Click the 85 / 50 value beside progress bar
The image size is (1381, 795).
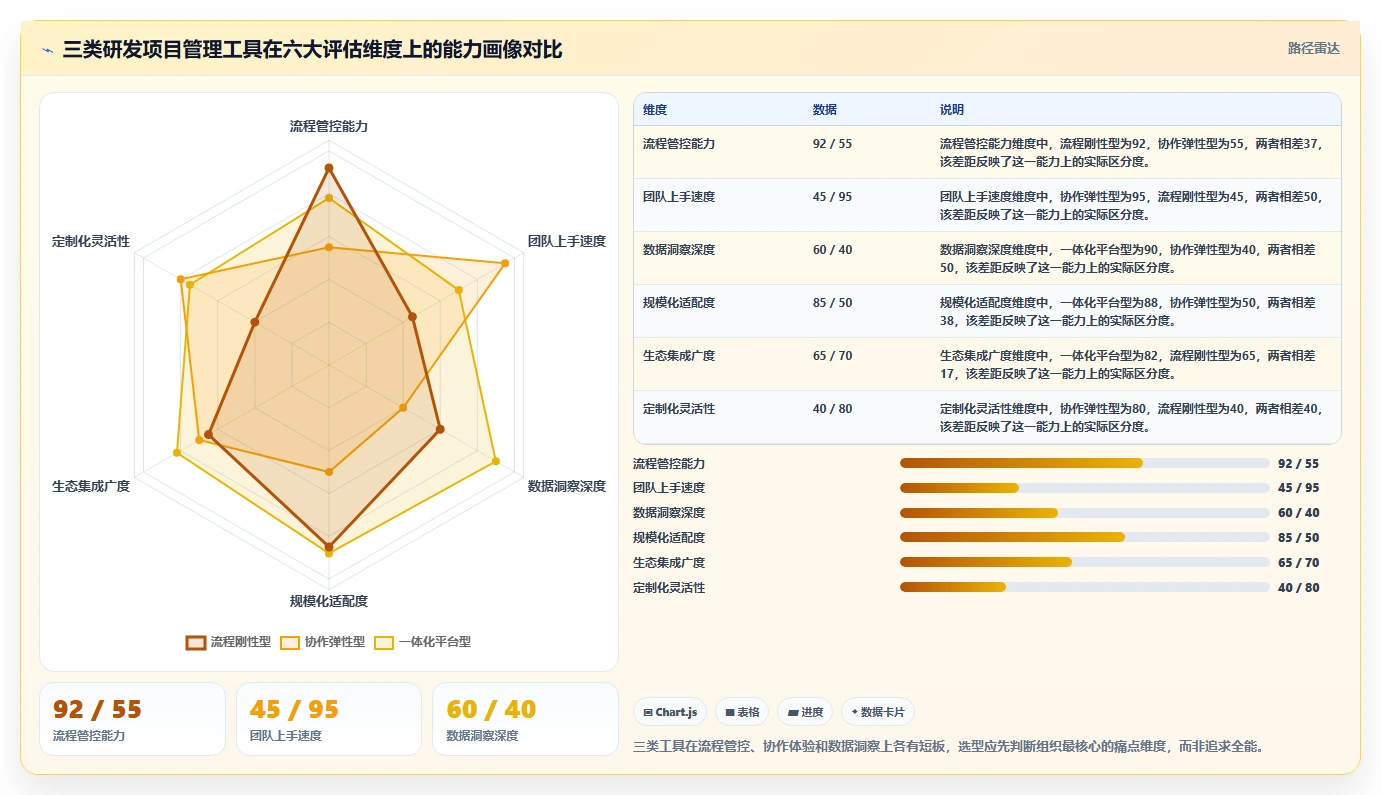coord(1299,537)
